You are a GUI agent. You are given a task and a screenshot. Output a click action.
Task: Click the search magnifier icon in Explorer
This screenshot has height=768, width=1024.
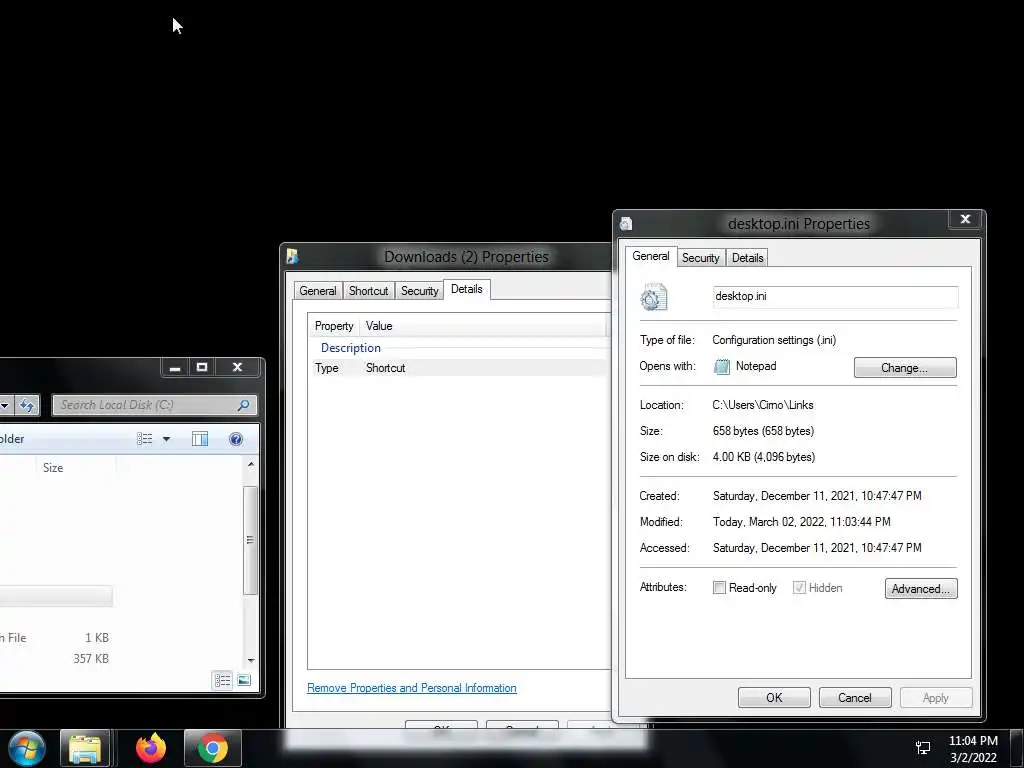click(244, 405)
